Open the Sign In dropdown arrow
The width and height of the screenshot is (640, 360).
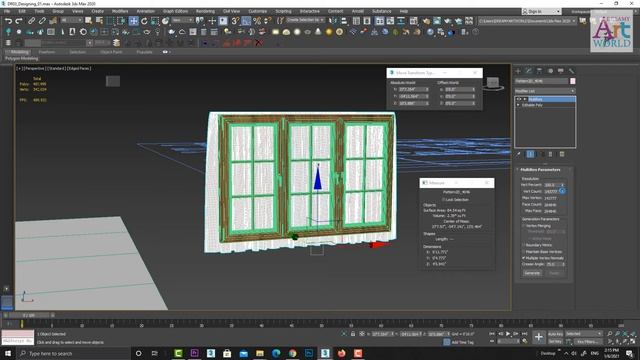558,11
